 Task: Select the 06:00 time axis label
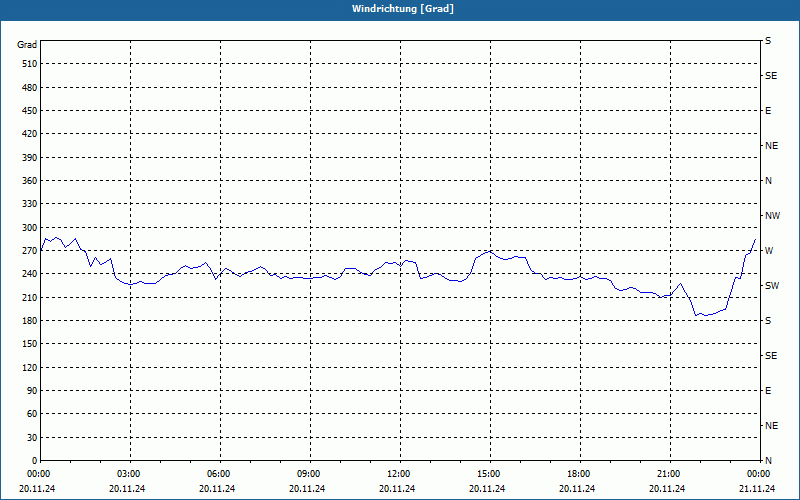click(218, 474)
